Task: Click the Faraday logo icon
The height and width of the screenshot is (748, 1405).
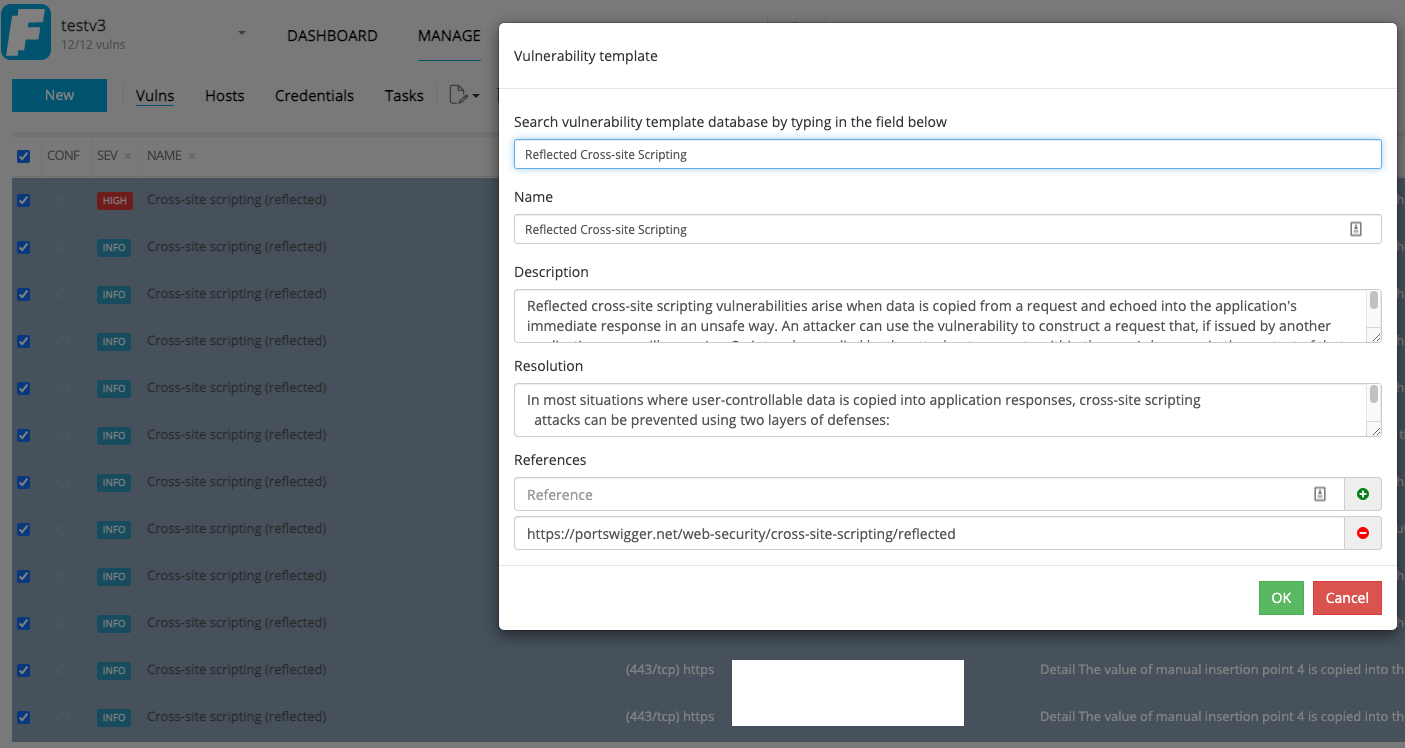Action: click(26, 31)
